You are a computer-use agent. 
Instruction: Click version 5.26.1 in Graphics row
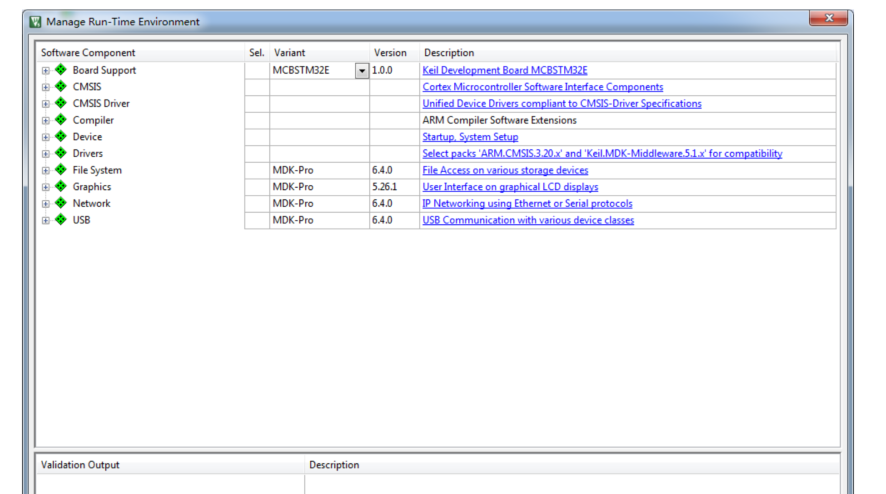(x=384, y=187)
